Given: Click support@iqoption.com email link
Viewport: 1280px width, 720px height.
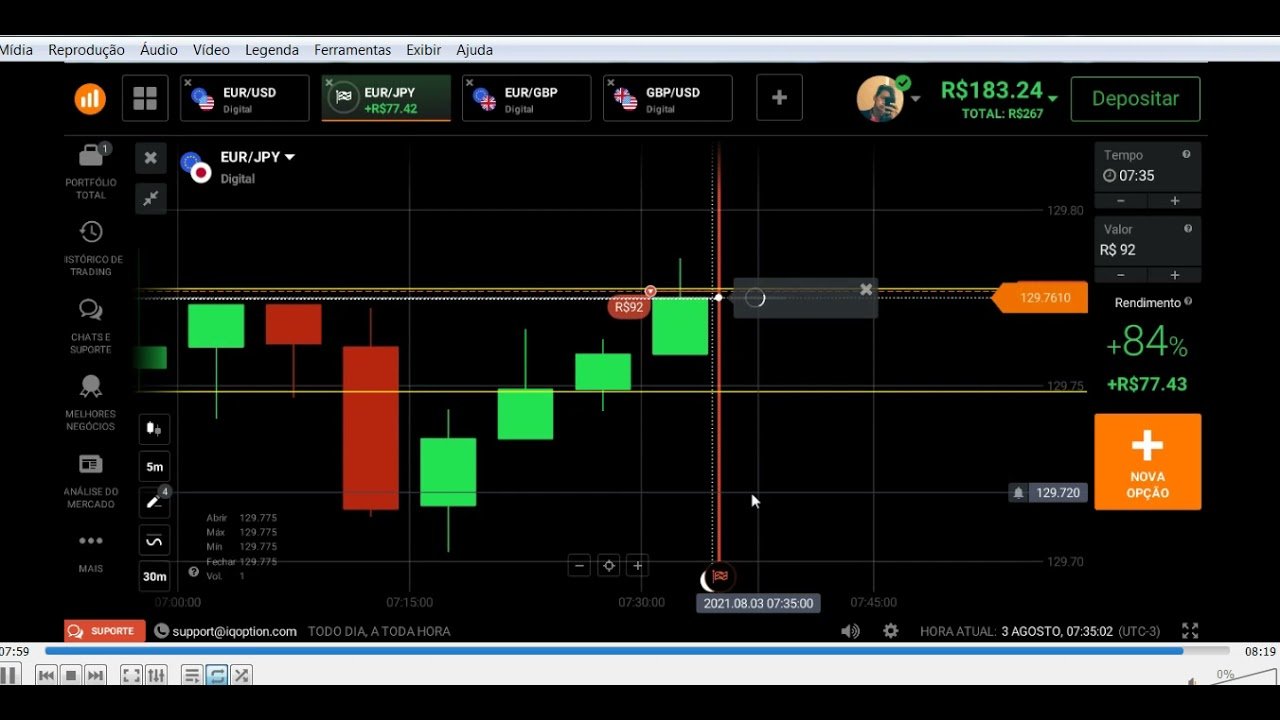Looking at the screenshot, I should click(235, 631).
